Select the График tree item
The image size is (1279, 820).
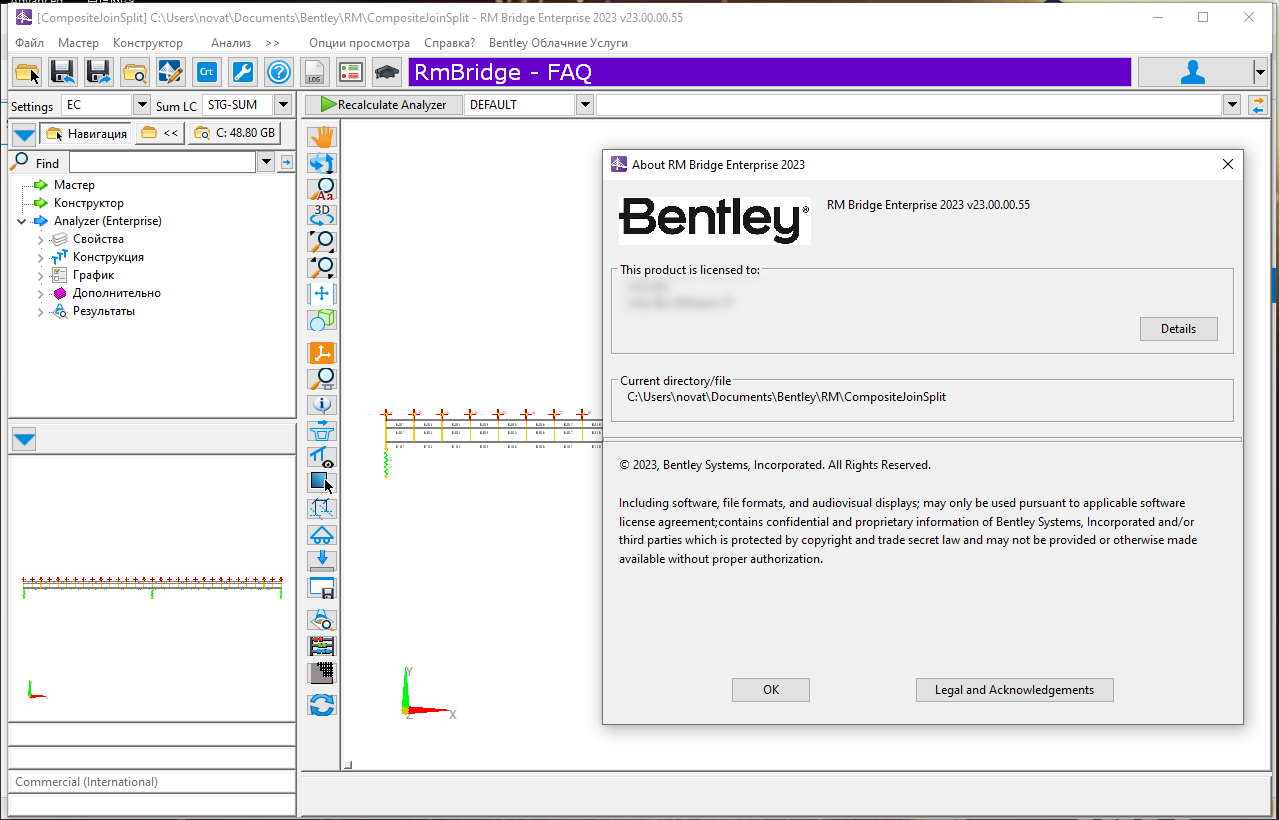point(93,275)
